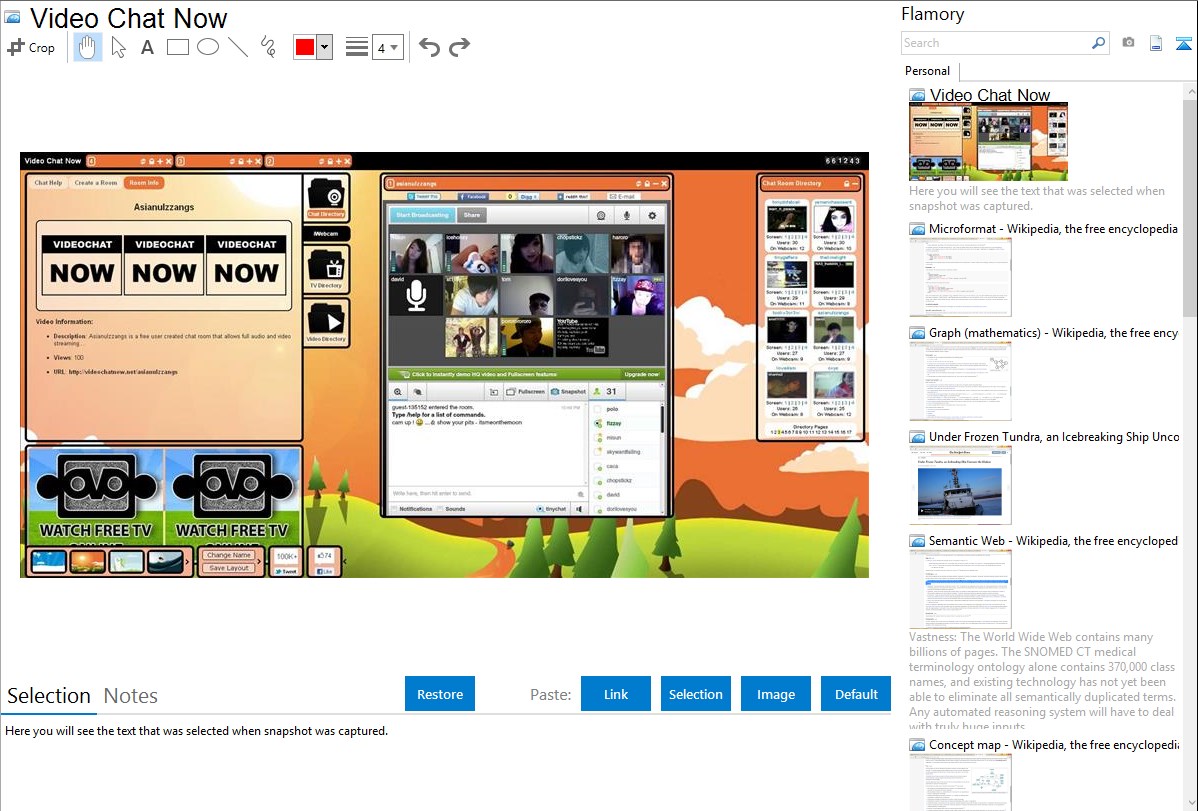Screen dimensions: 1198x811
Task: Expand the line thickness dropdown
Action: coord(394,47)
